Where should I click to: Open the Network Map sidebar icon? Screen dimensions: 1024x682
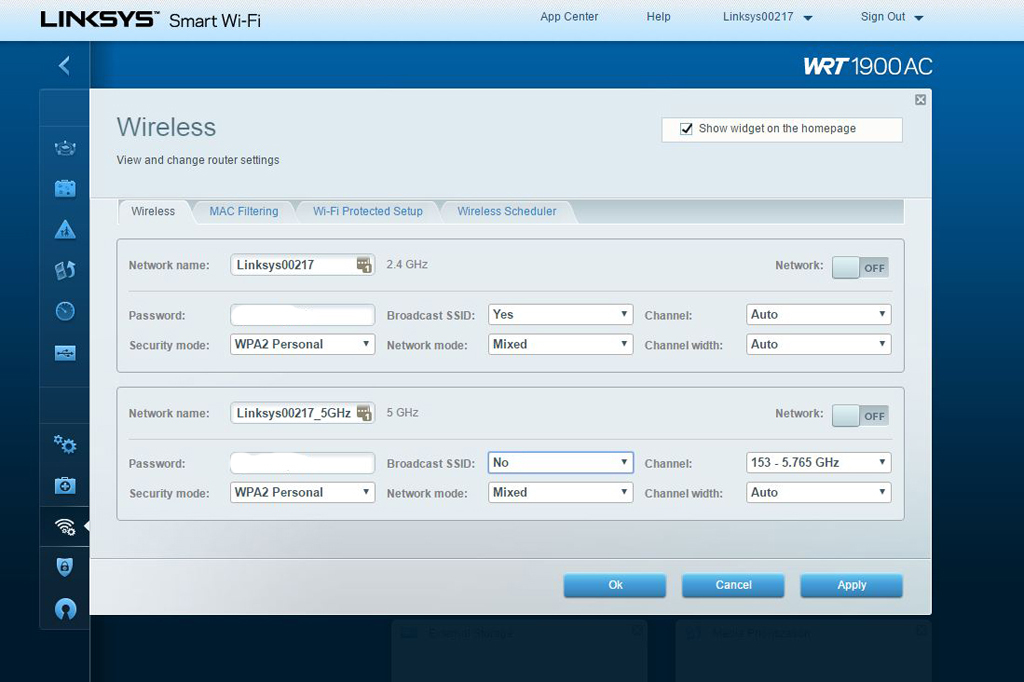coord(65,148)
